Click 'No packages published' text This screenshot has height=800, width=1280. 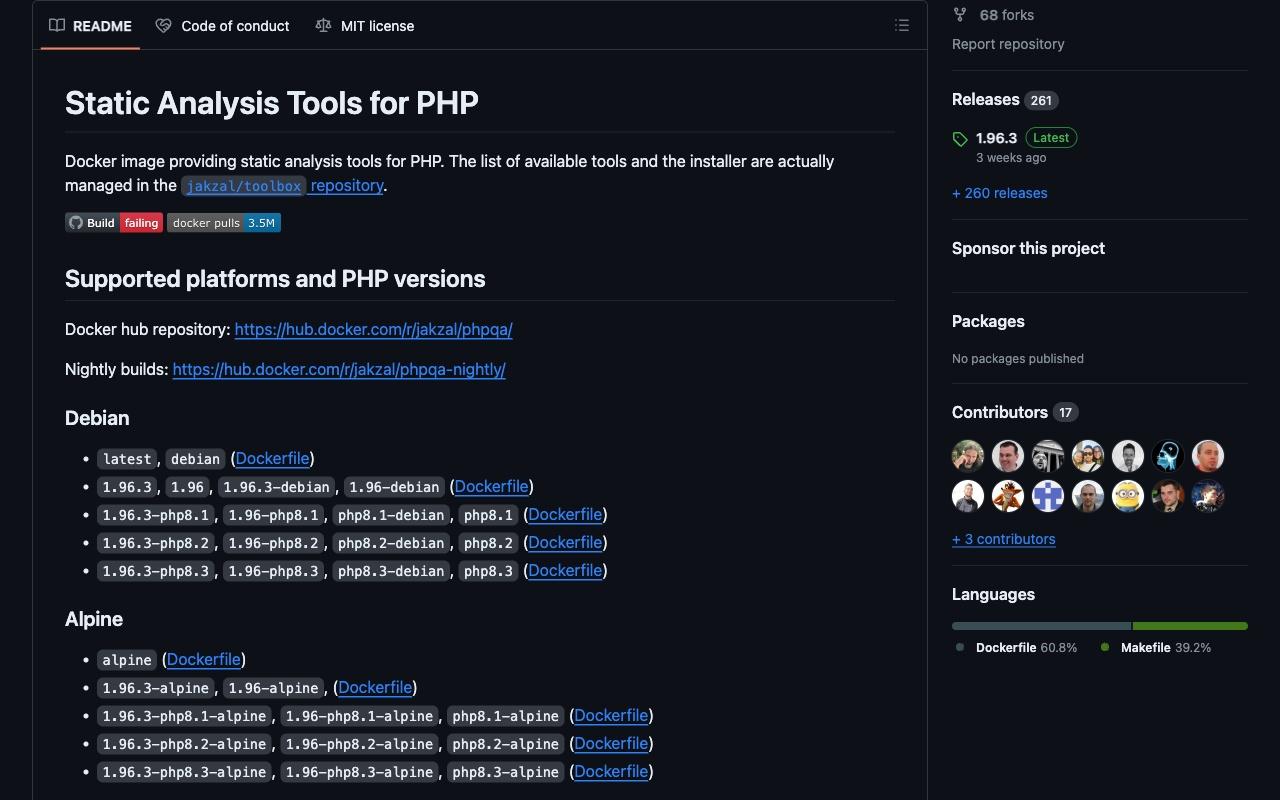[x=1018, y=358]
